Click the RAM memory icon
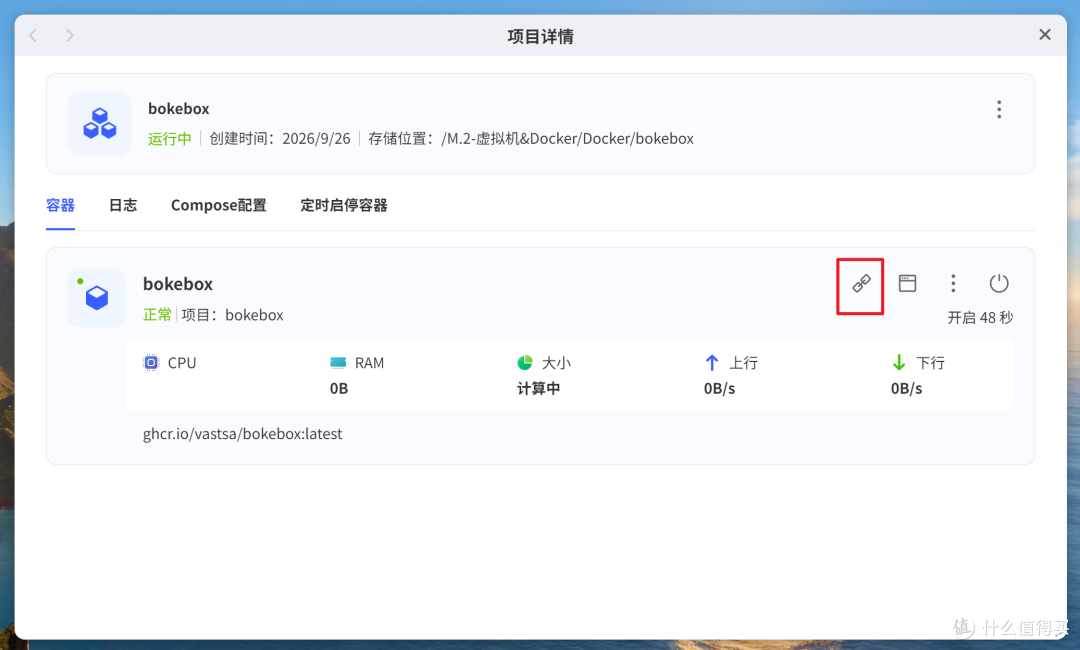The width and height of the screenshot is (1080, 650). tap(338, 362)
